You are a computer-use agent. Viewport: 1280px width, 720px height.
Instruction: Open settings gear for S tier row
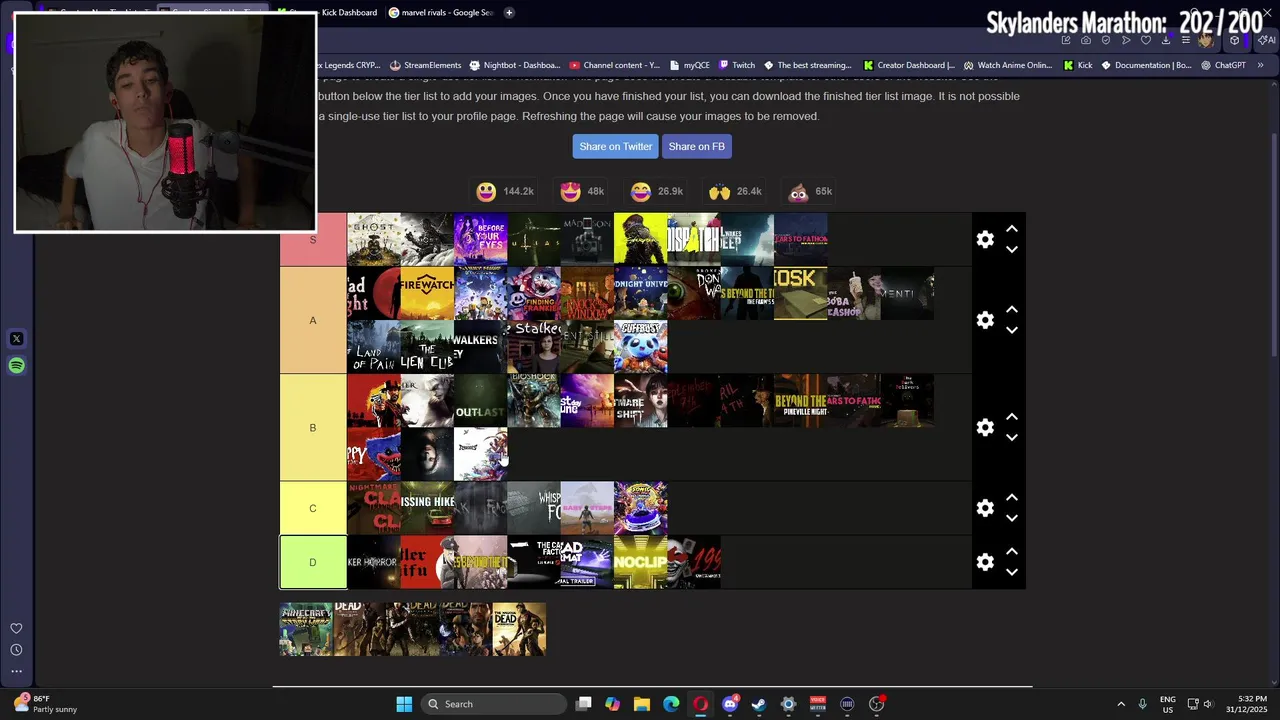(x=985, y=240)
